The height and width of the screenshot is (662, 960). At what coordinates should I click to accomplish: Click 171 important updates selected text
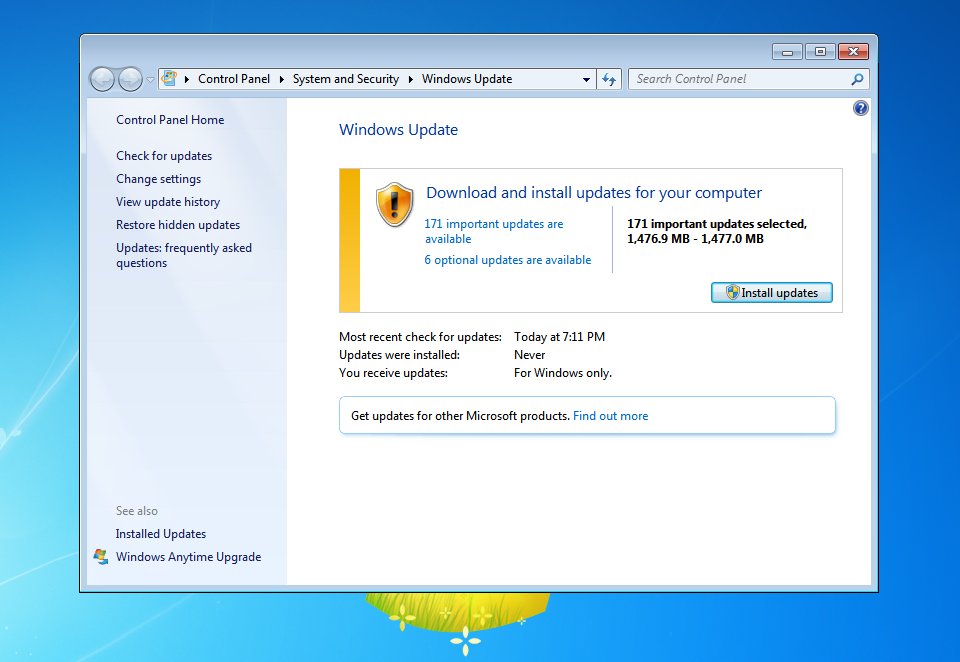tap(716, 231)
